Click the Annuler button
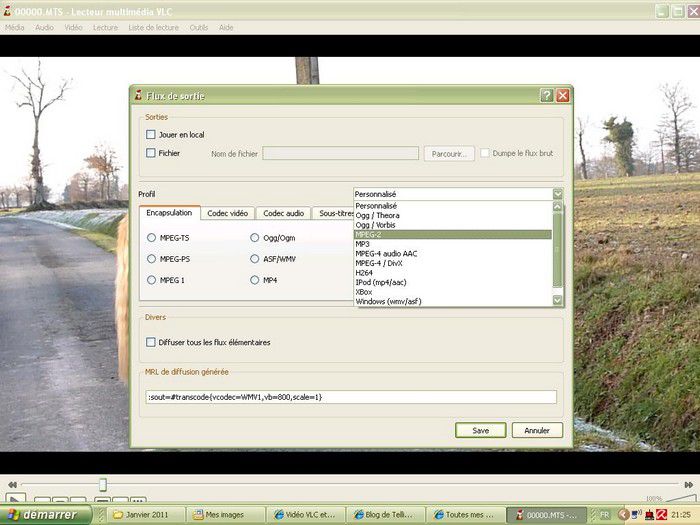Viewport: 700px width, 525px height. click(537, 430)
